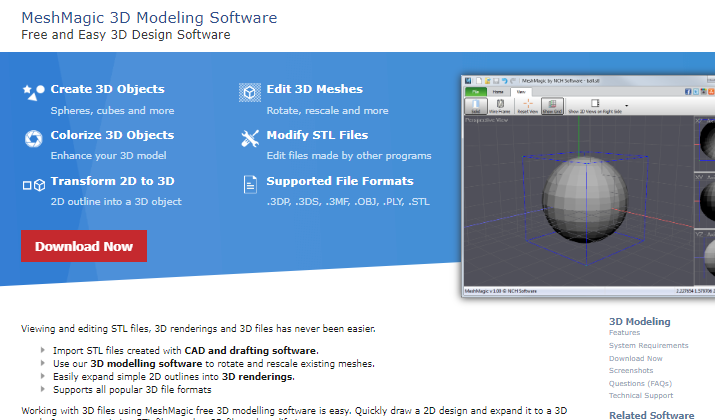Click the Perspective View label in MeshMagic screenshot
The height and width of the screenshot is (420, 715).
click(486, 120)
